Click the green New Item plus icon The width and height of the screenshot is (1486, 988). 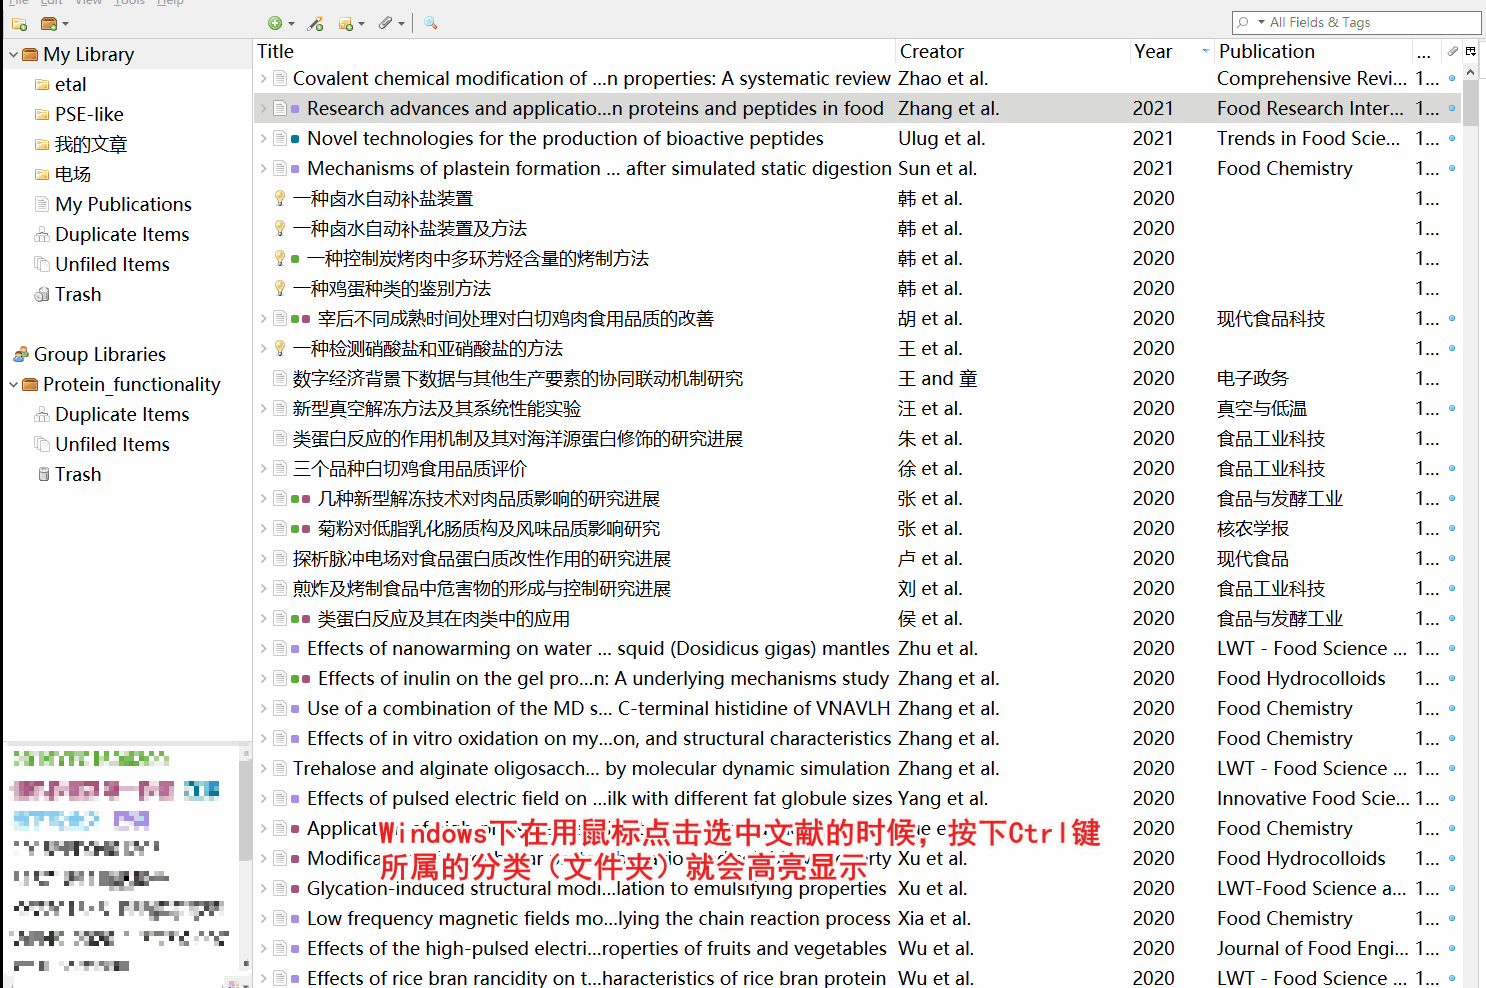point(275,23)
